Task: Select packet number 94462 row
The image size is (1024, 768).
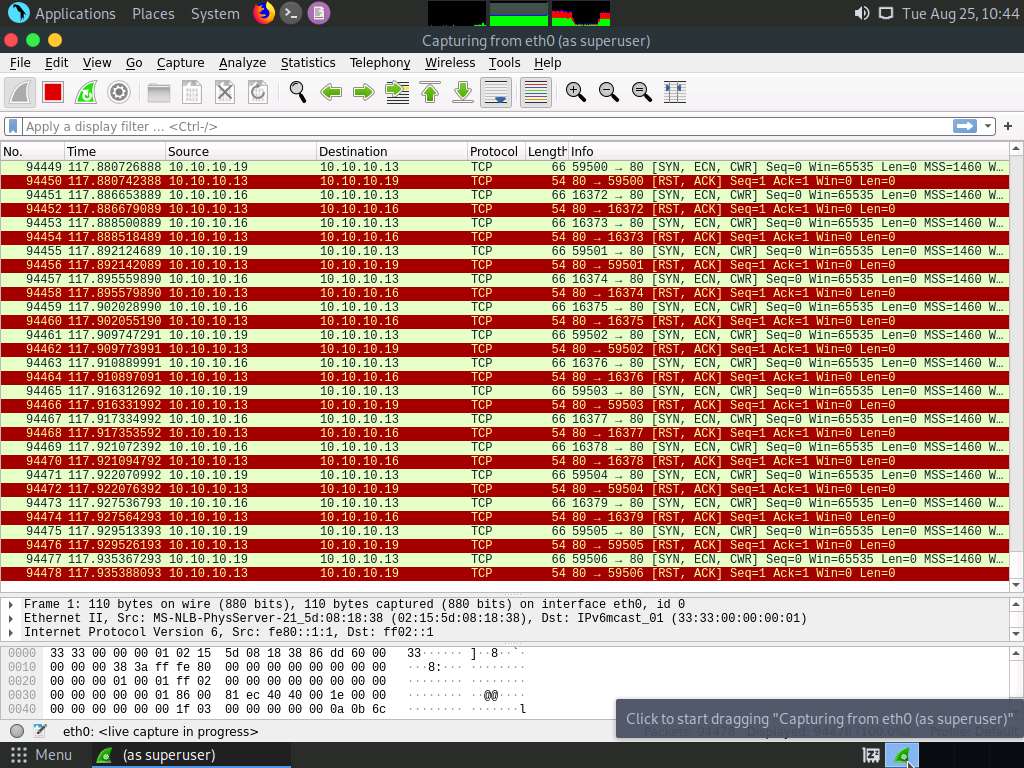Action: 505,349
